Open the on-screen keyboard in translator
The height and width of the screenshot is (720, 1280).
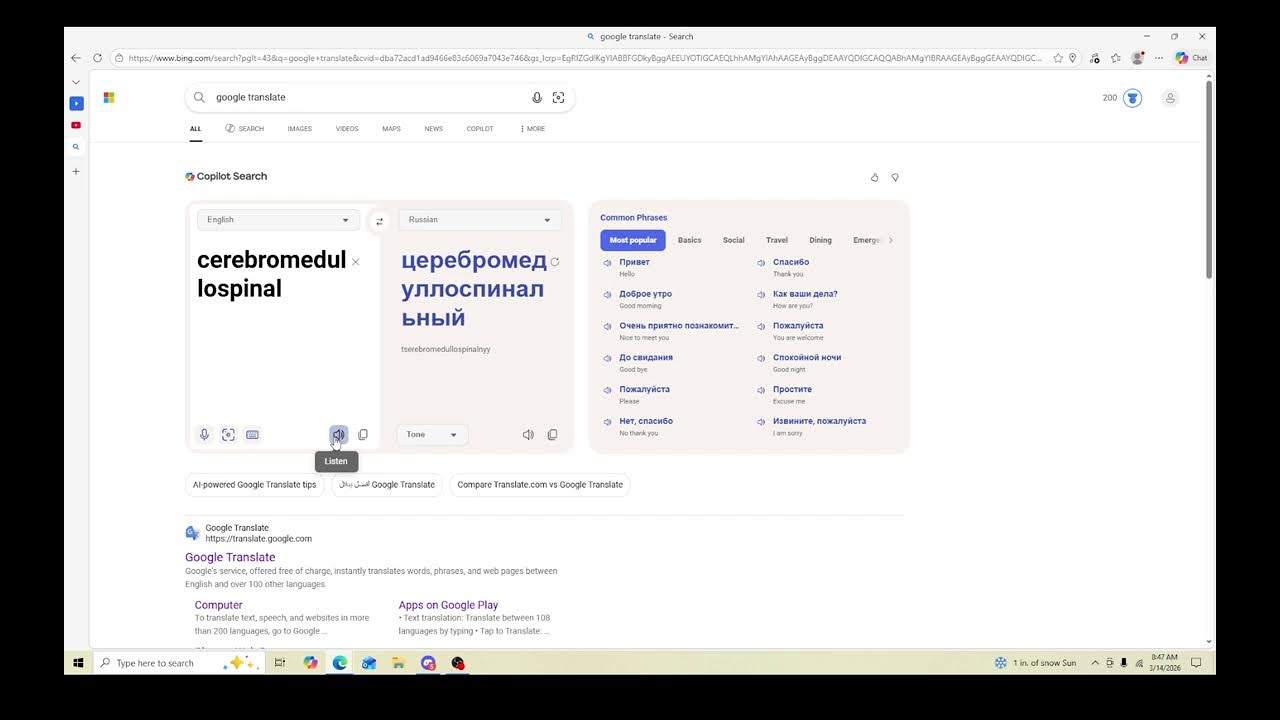(252, 435)
